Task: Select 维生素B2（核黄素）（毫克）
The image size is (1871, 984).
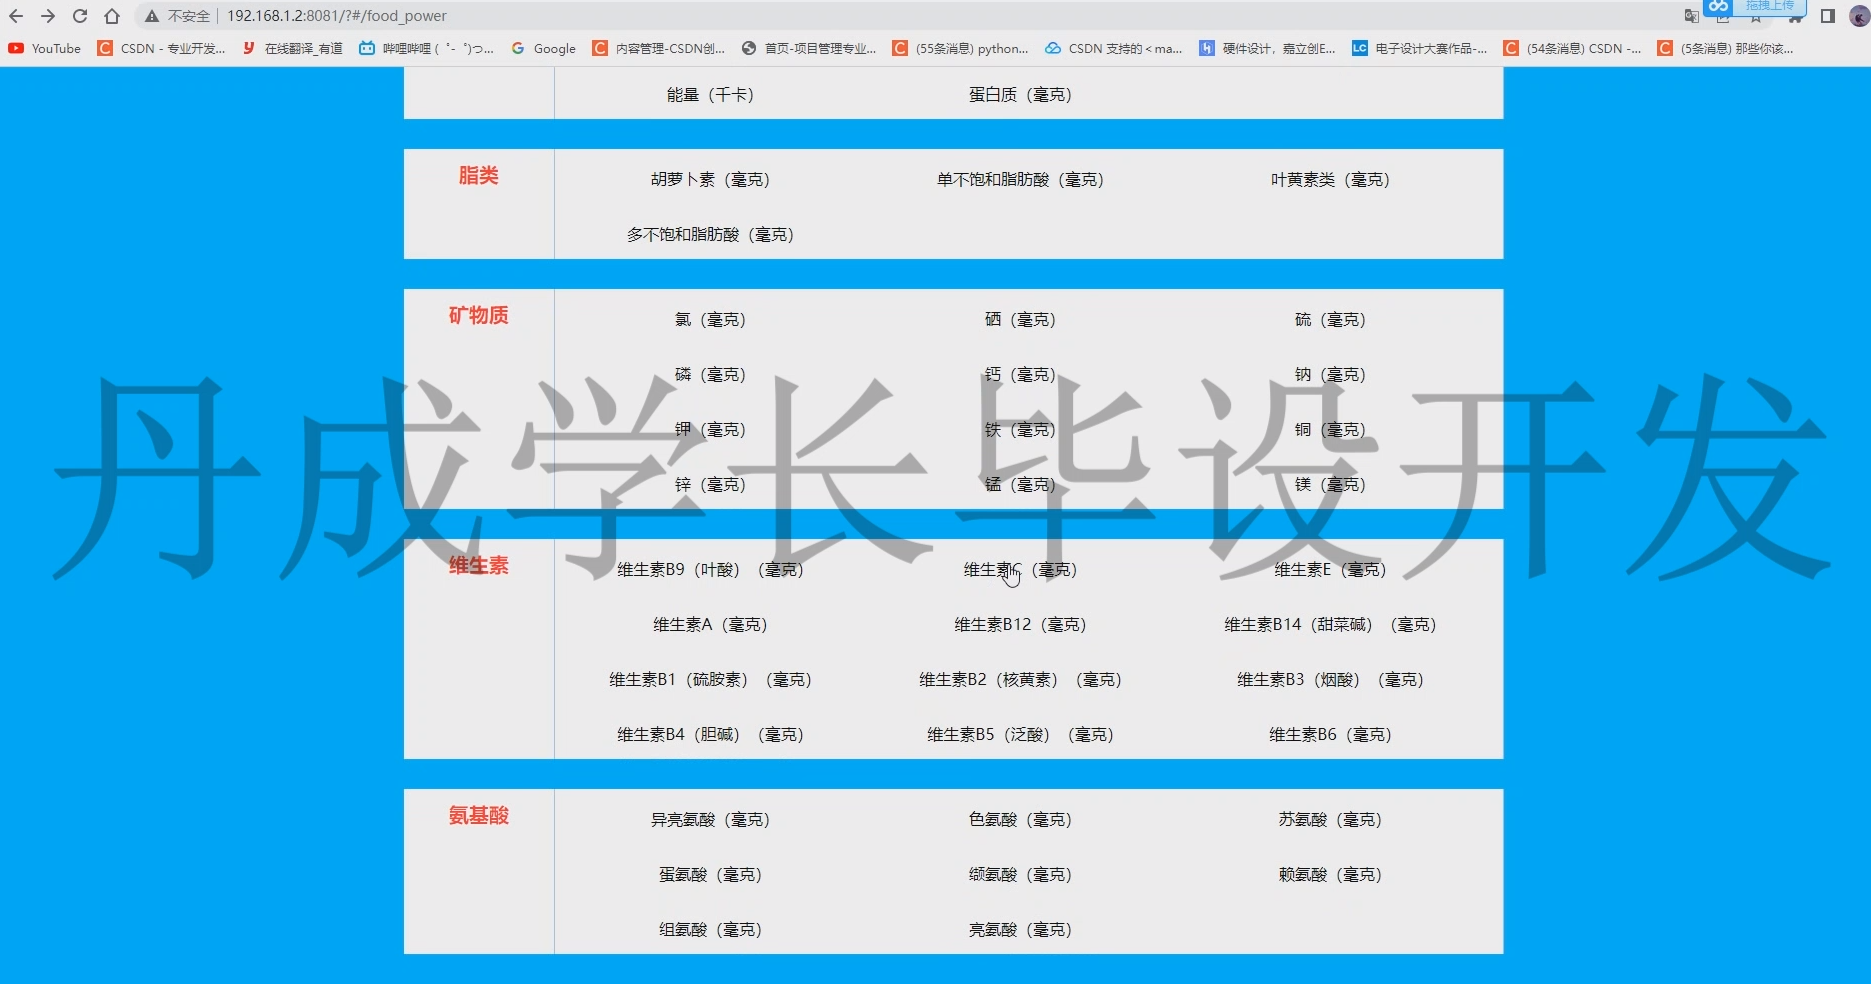Action: (1020, 680)
